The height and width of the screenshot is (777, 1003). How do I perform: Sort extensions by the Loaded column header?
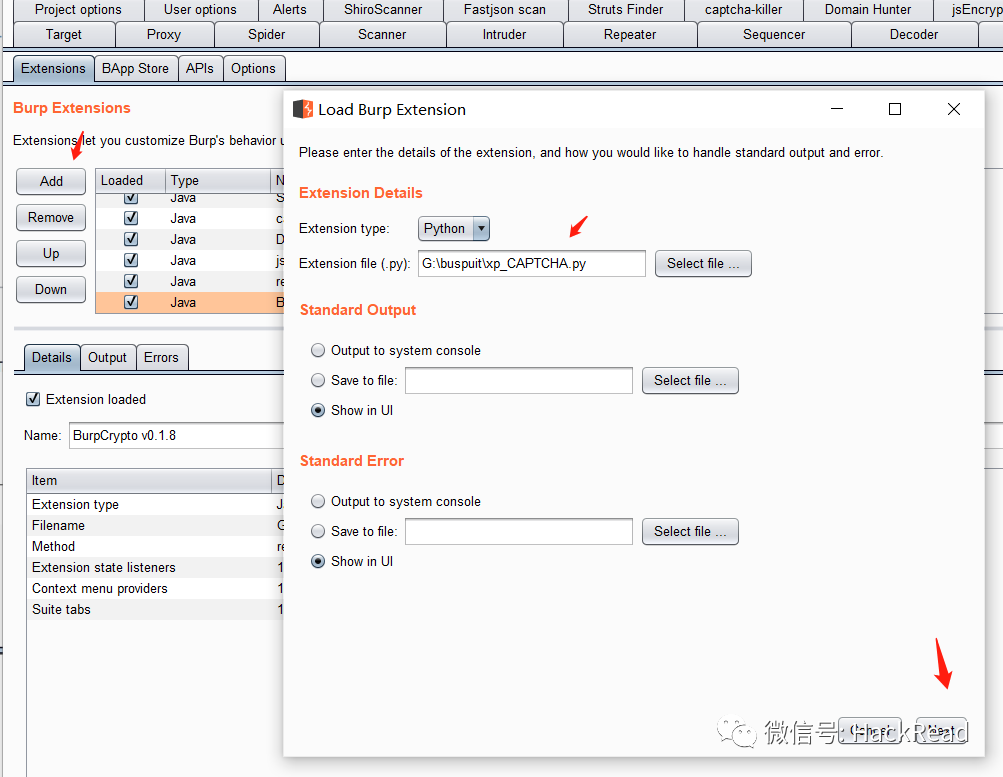pyautogui.click(x=130, y=180)
